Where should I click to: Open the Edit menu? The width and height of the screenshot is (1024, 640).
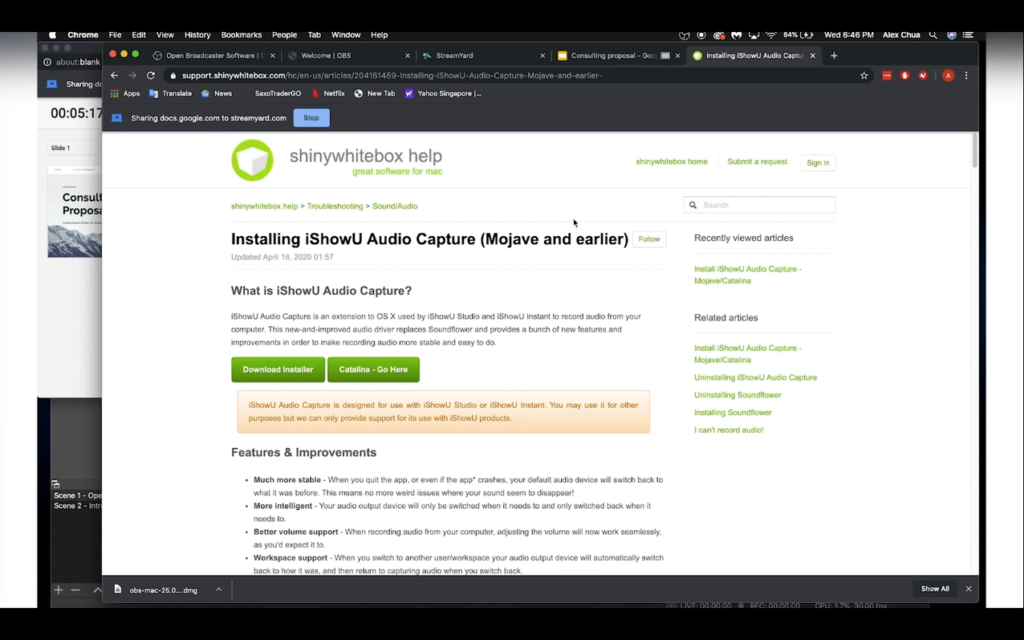pyautogui.click(x=138, y=35)
